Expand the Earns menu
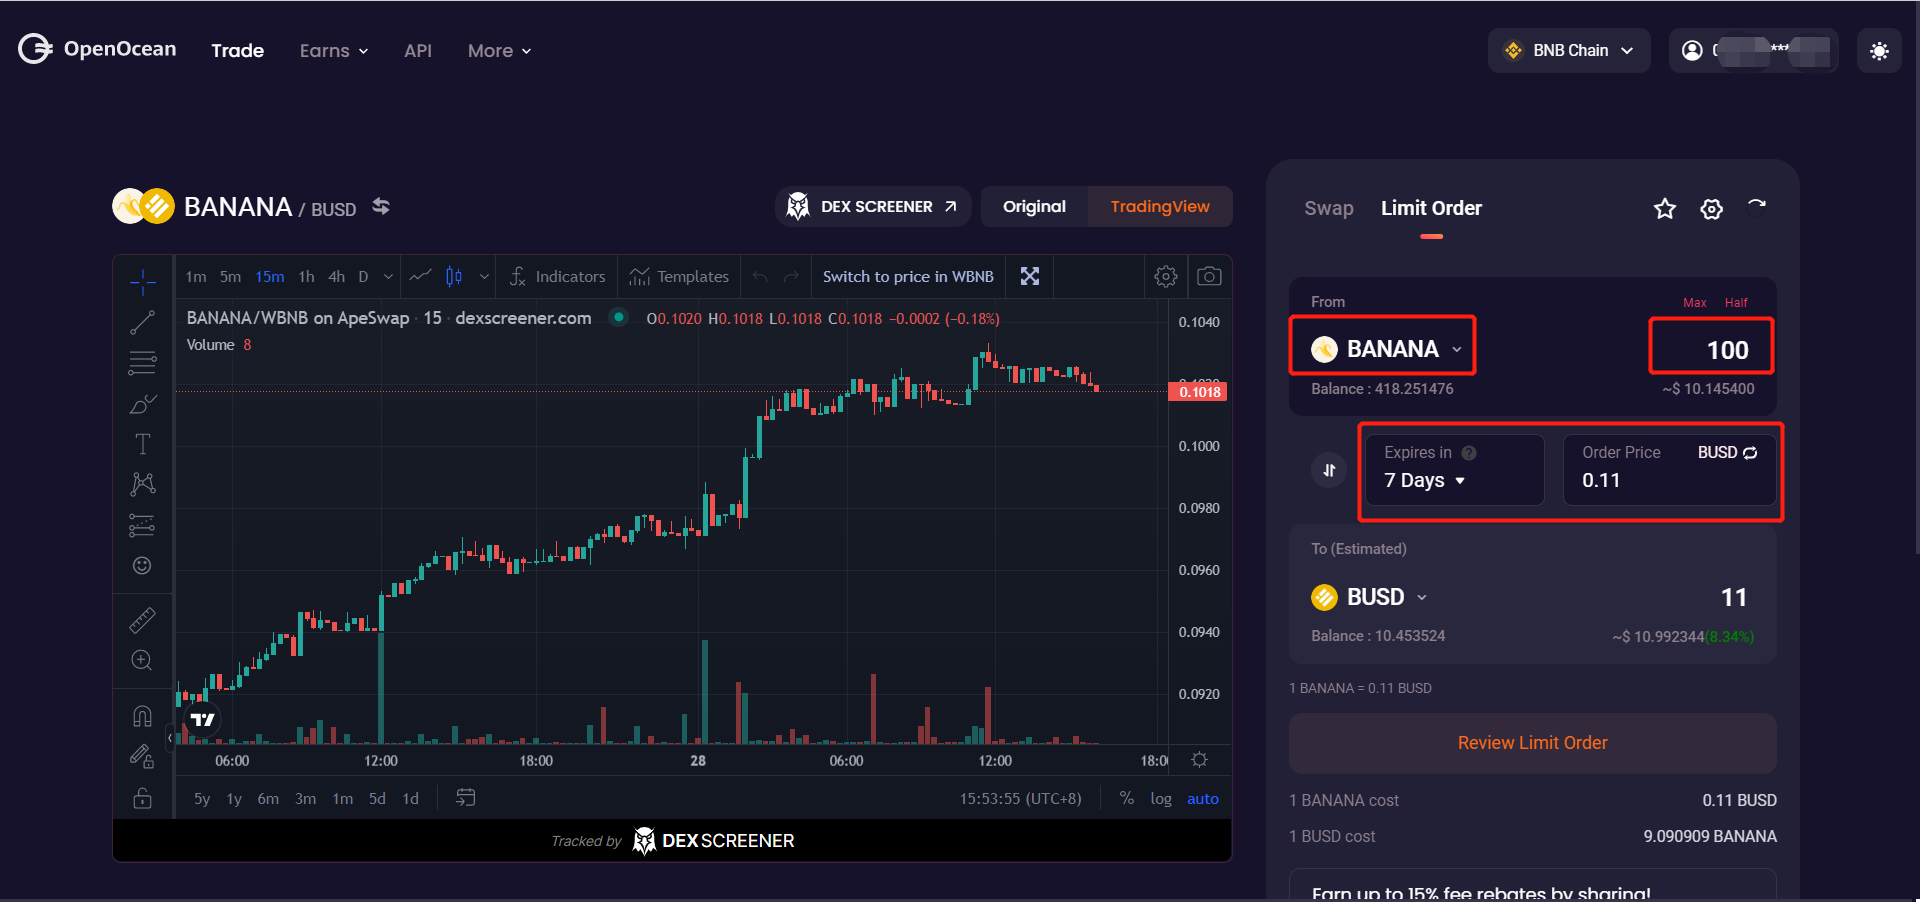This screenshot has width=1920, height=902. [x=334, y=51]
